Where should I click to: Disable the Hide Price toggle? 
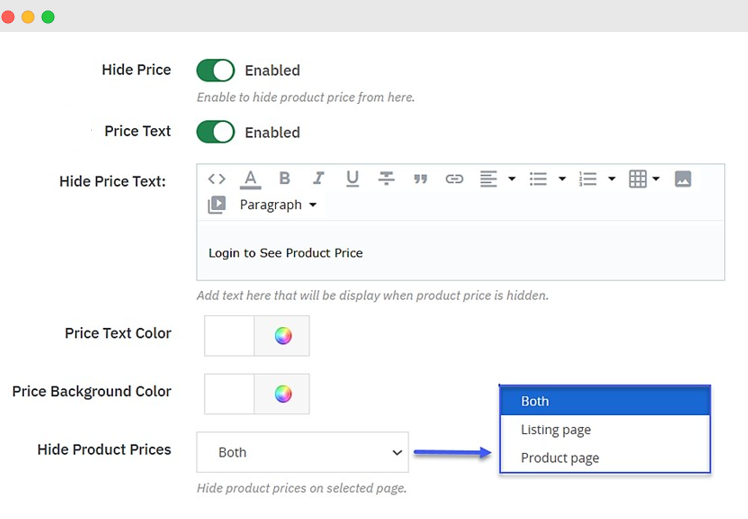coord(215,70)
